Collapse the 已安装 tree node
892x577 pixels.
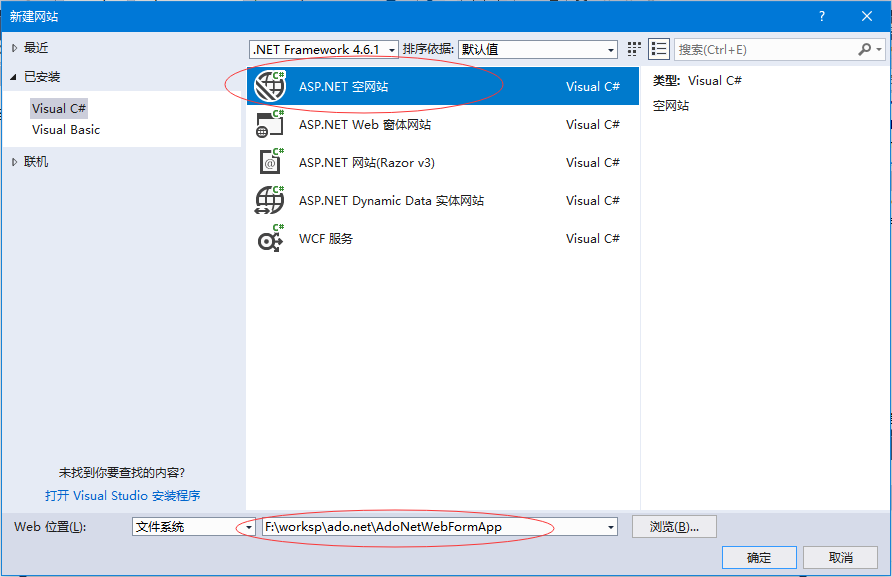tap(14, 77)
